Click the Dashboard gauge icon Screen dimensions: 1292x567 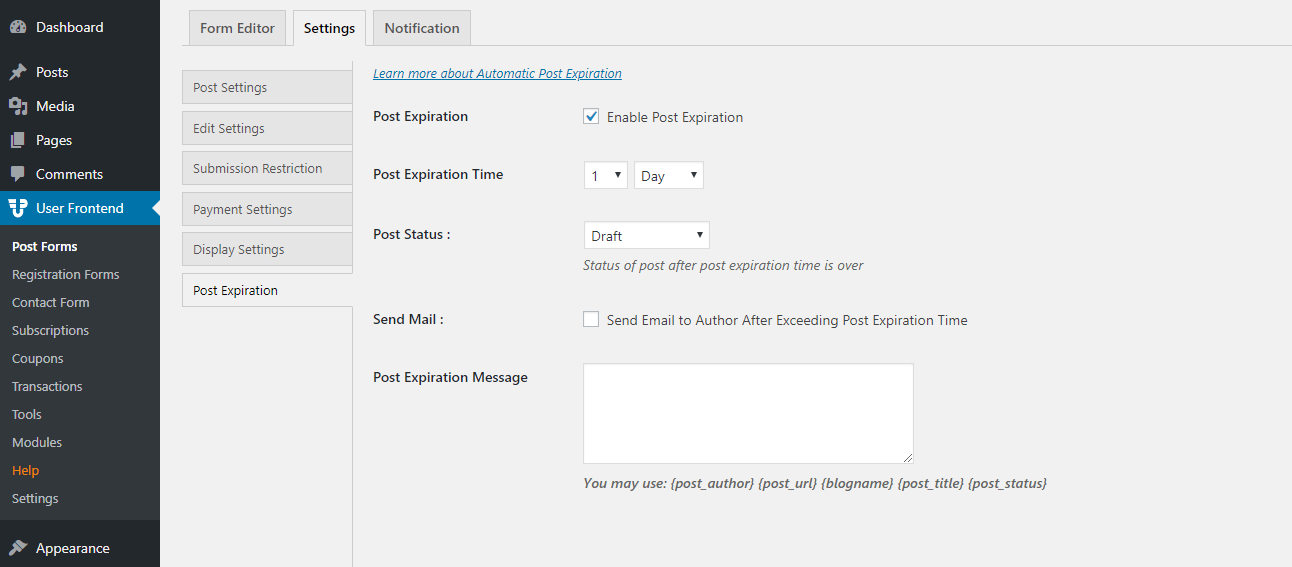pos(18,27)
